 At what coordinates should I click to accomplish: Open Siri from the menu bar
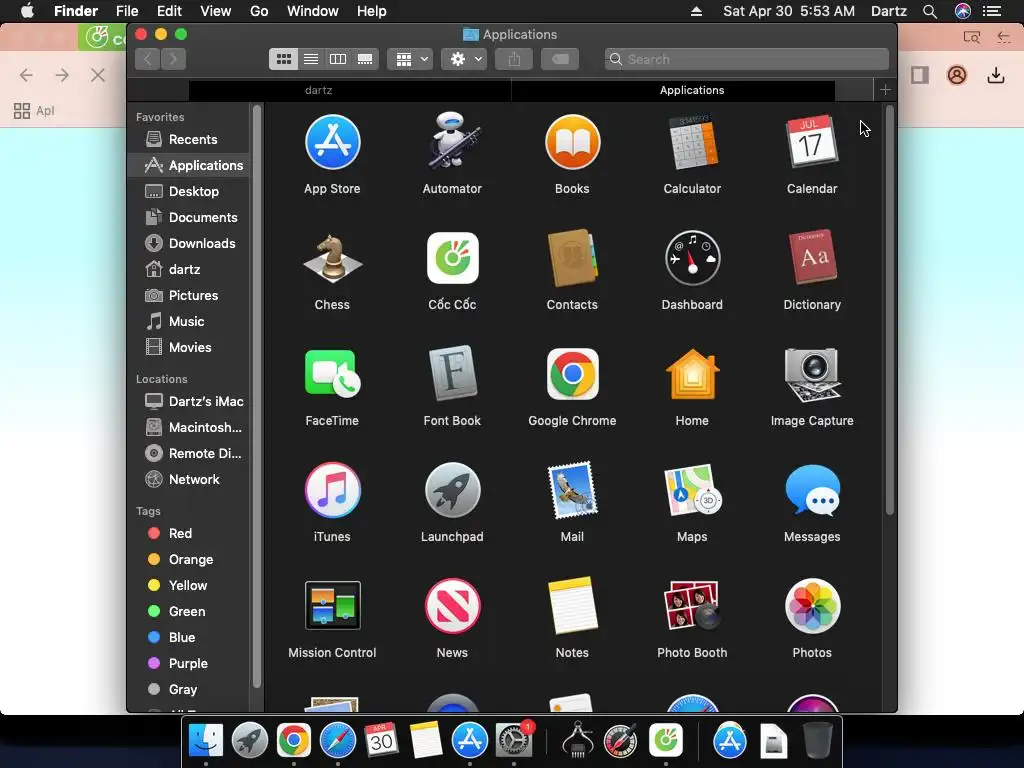pos(963,11)
